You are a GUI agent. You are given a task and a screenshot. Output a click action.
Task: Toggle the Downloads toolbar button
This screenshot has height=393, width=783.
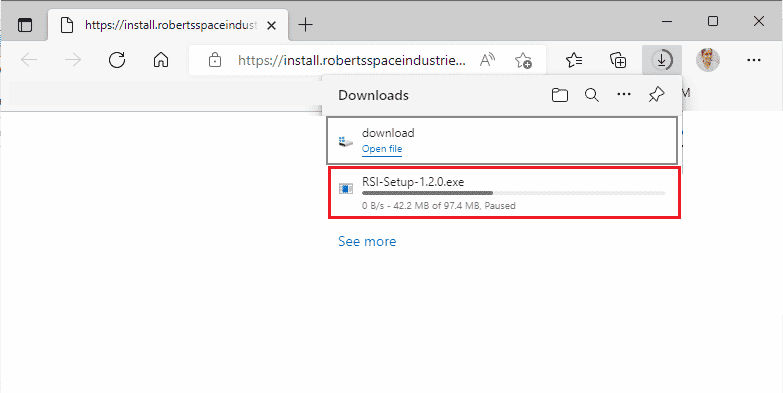(662, 60)
